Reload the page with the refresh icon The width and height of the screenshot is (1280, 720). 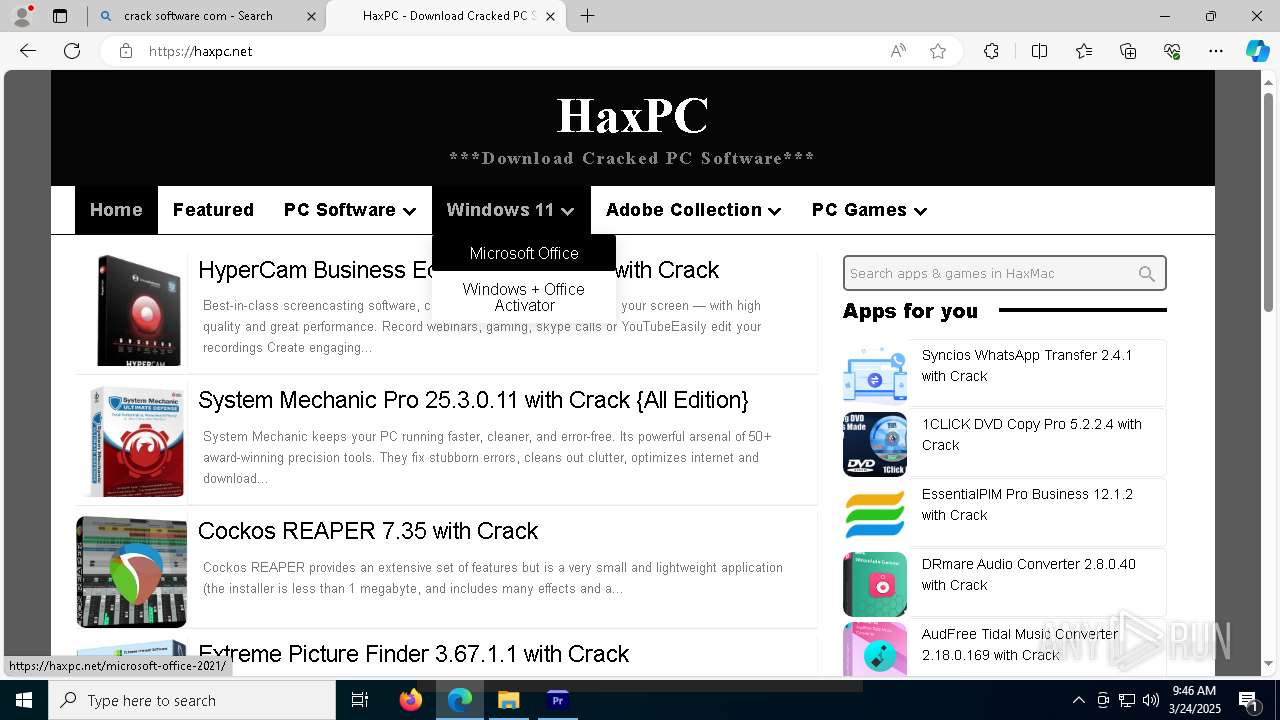pos(72,51)
